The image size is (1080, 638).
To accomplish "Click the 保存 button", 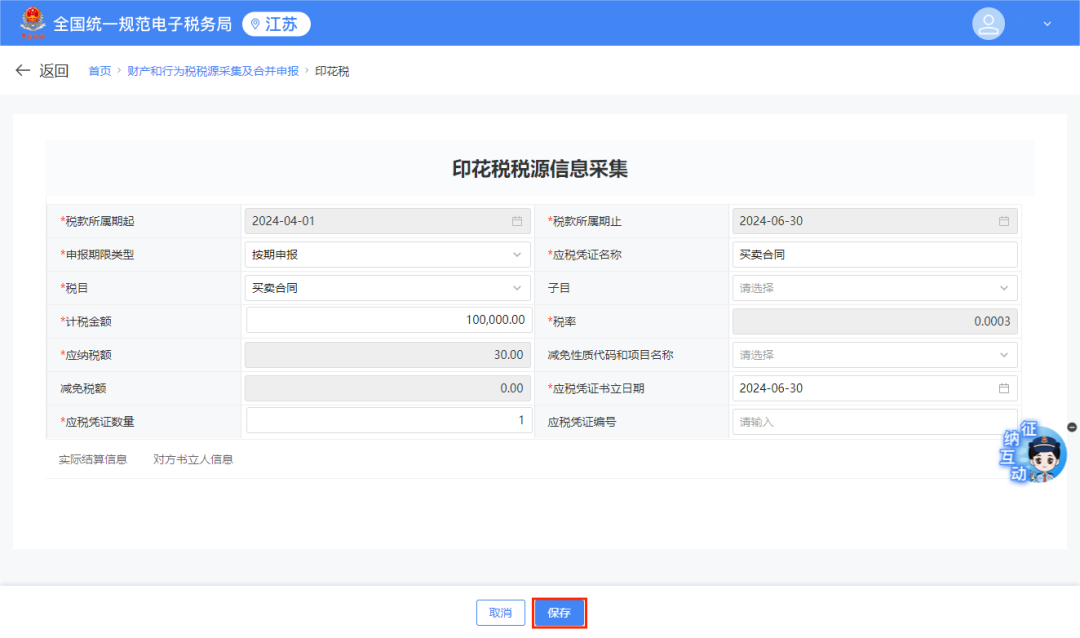I will [x=559, y=612].
